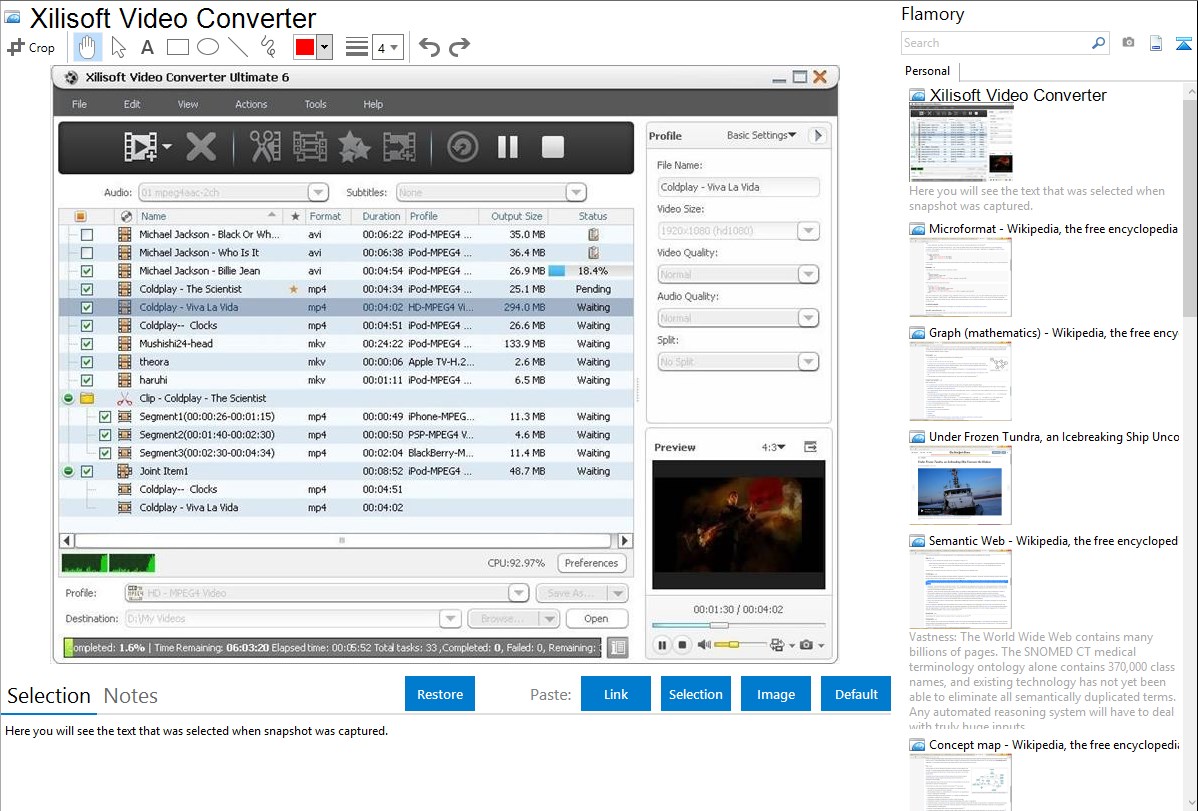1198x811 pixels.
Task: Activate the hand pan tool
Action: (87, 47)
